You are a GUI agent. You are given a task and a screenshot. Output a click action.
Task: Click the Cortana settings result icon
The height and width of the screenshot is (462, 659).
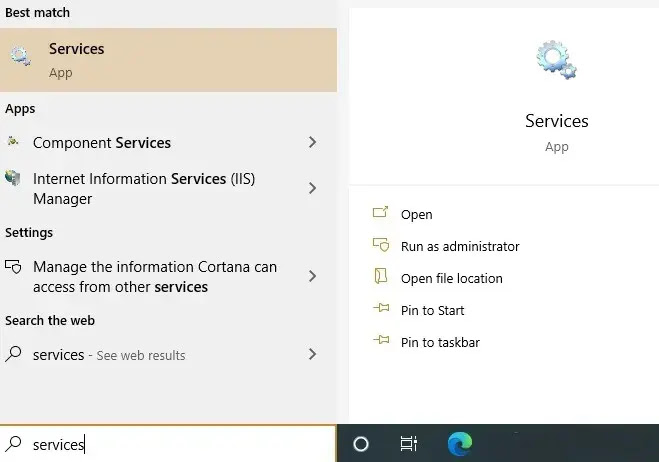click(13, 267)
